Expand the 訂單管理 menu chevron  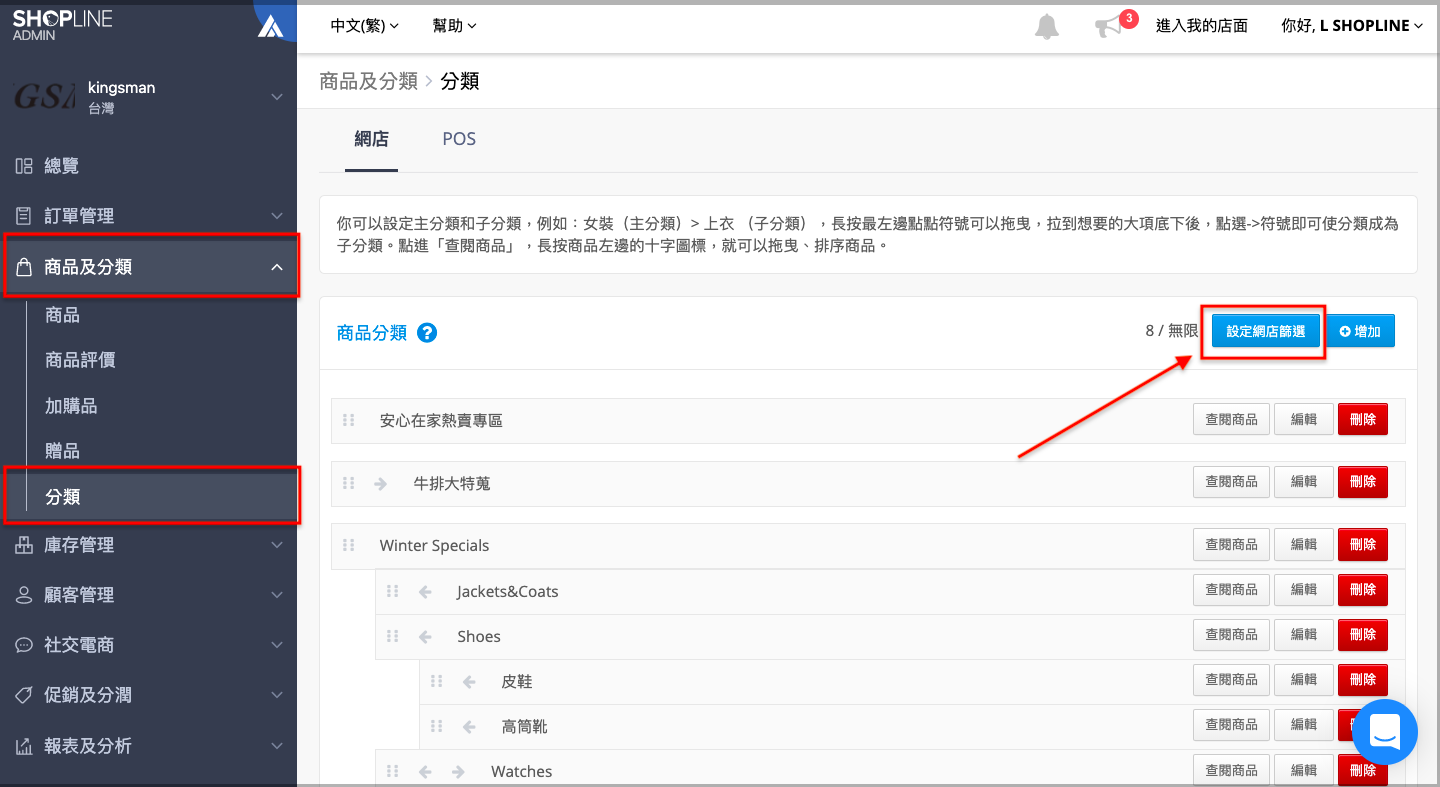pos(277,216)
